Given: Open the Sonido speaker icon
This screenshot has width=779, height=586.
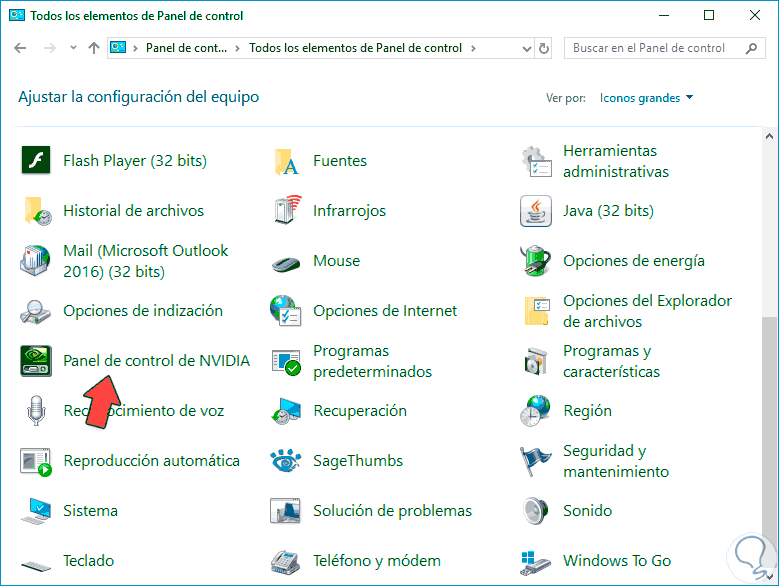Looking at the screenshot, I should [x=536, y=511].
